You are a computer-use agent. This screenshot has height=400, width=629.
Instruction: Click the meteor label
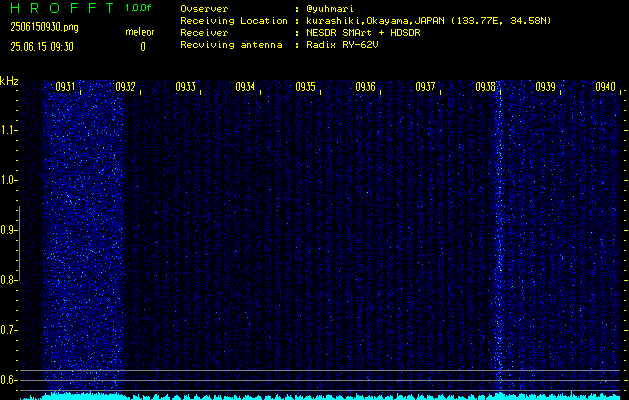click(x=140, y=32)
